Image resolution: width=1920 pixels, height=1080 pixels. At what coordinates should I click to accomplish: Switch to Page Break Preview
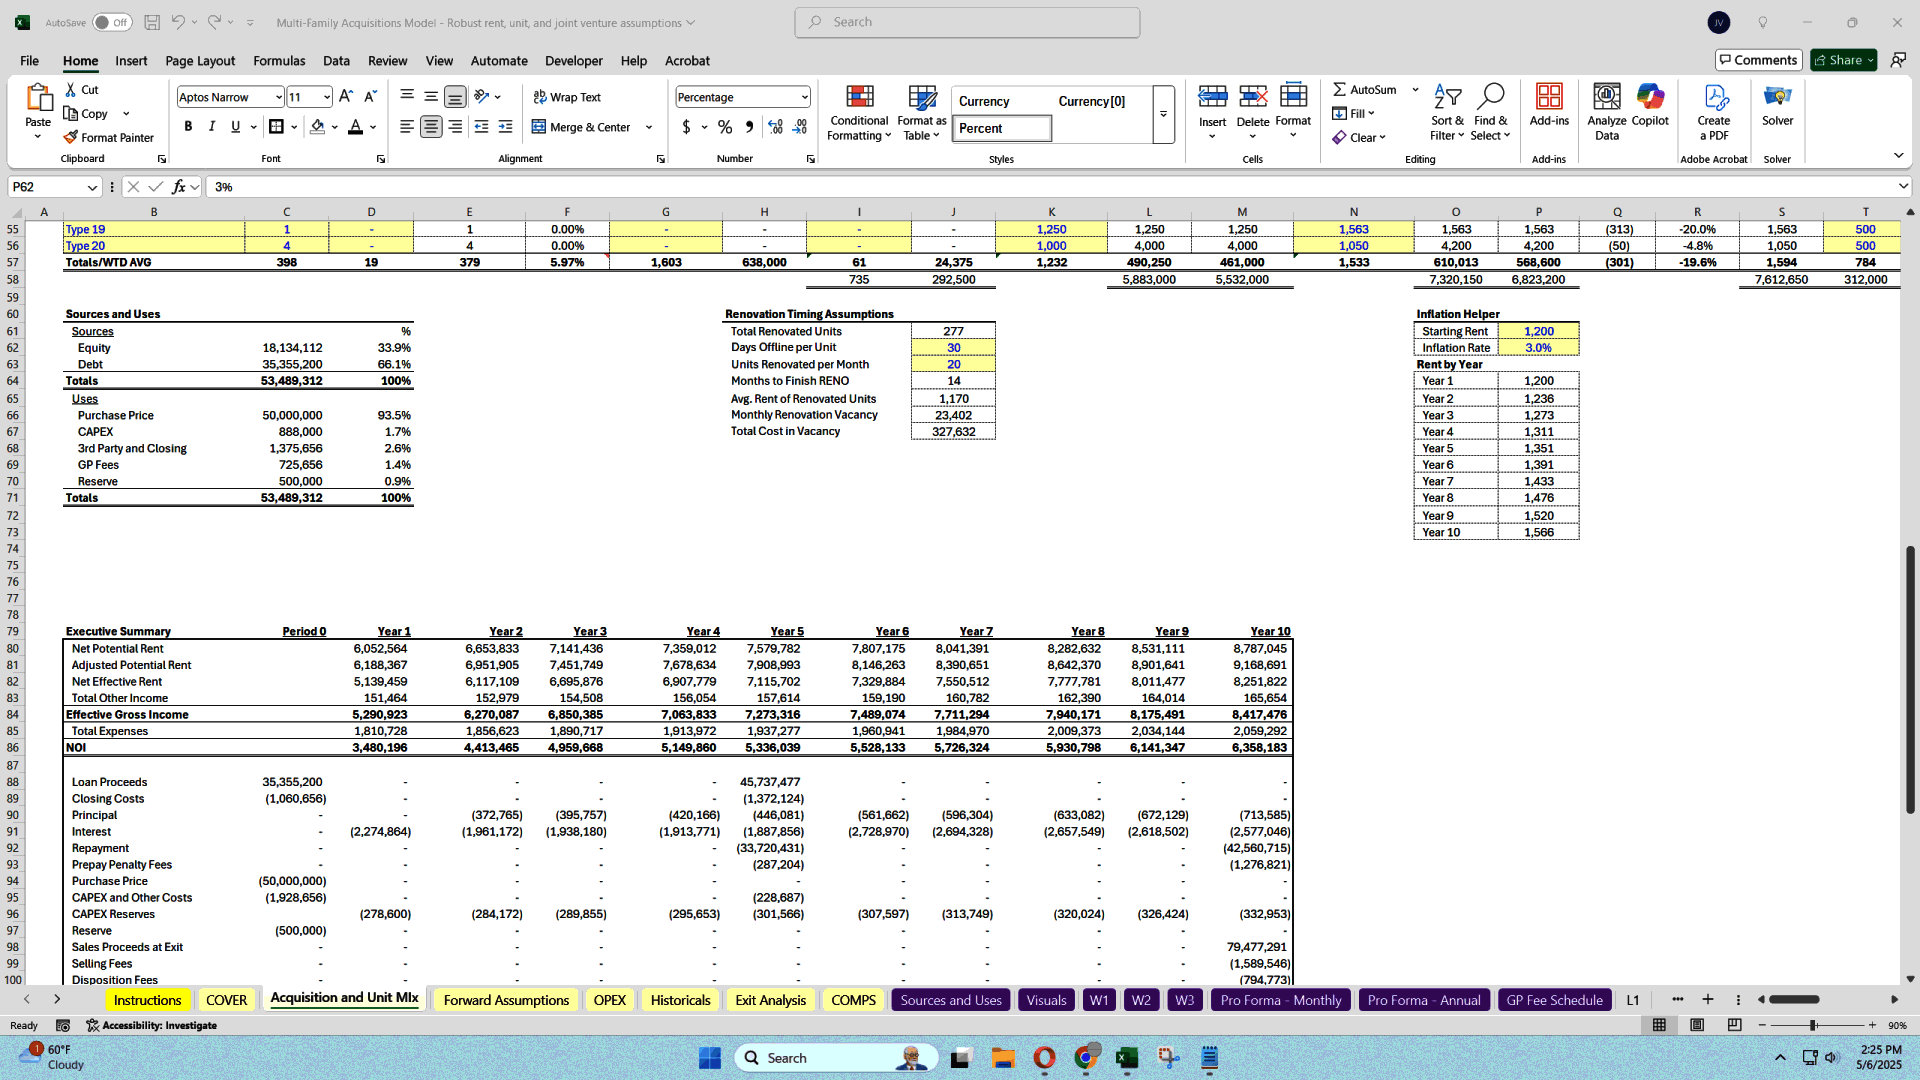(1734, 1025)
